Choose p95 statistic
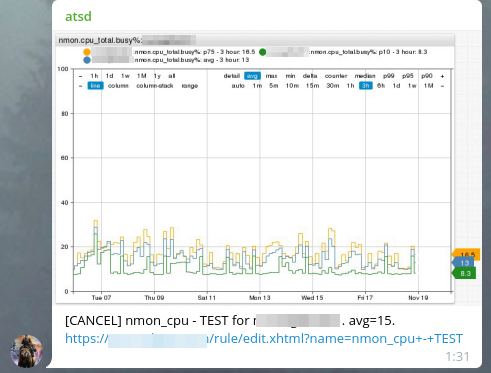This screenshot has height=373, width=491. click(408, 76)
